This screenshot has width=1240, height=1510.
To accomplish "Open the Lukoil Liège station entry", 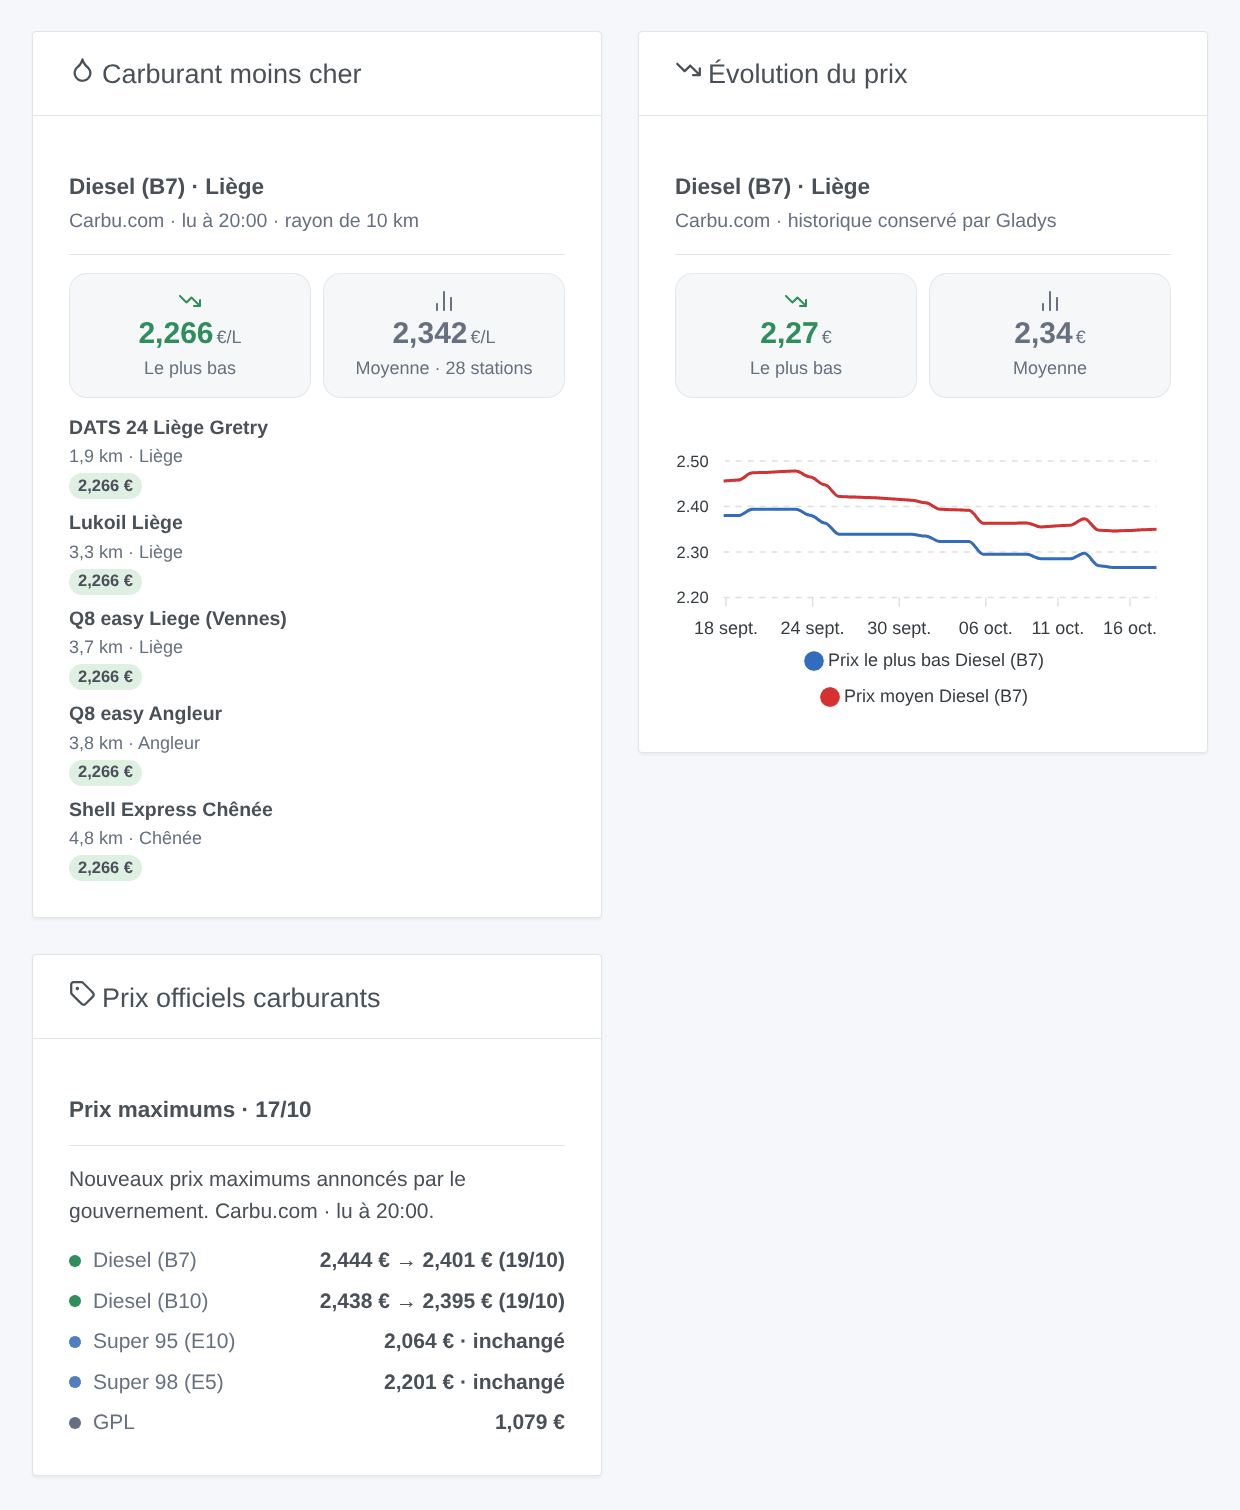I will (x=126, y=522).
